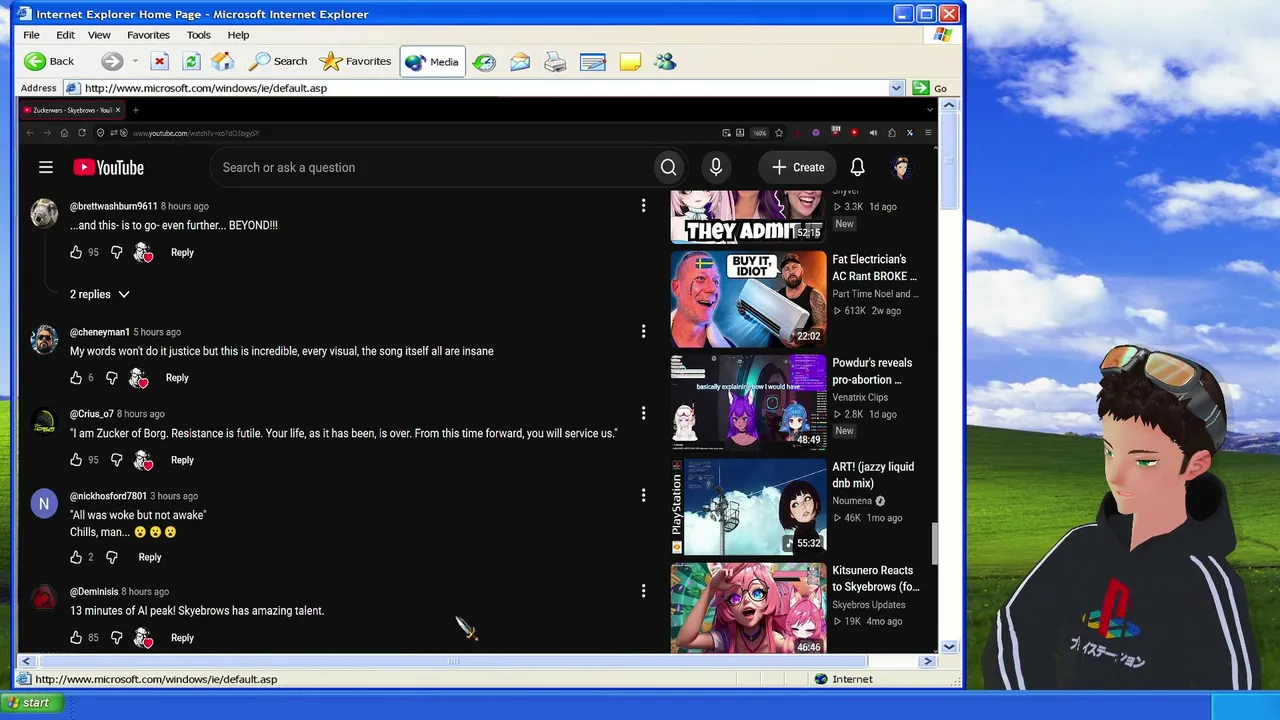Reply to @cheneyman1's comment

click(177, 378)
